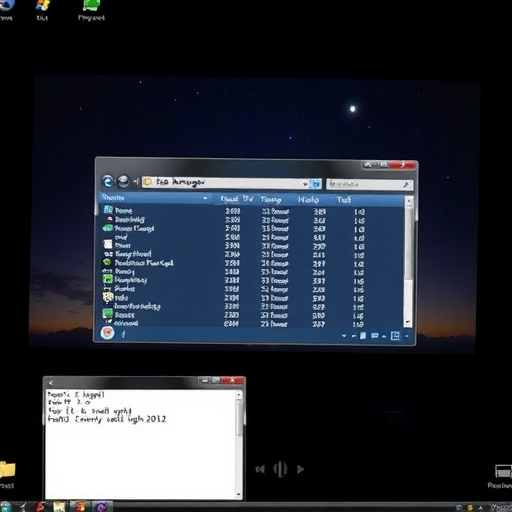Click the search box in file window
The width and height of the screenshot is (512, 512).
click(x=369, y=184)
